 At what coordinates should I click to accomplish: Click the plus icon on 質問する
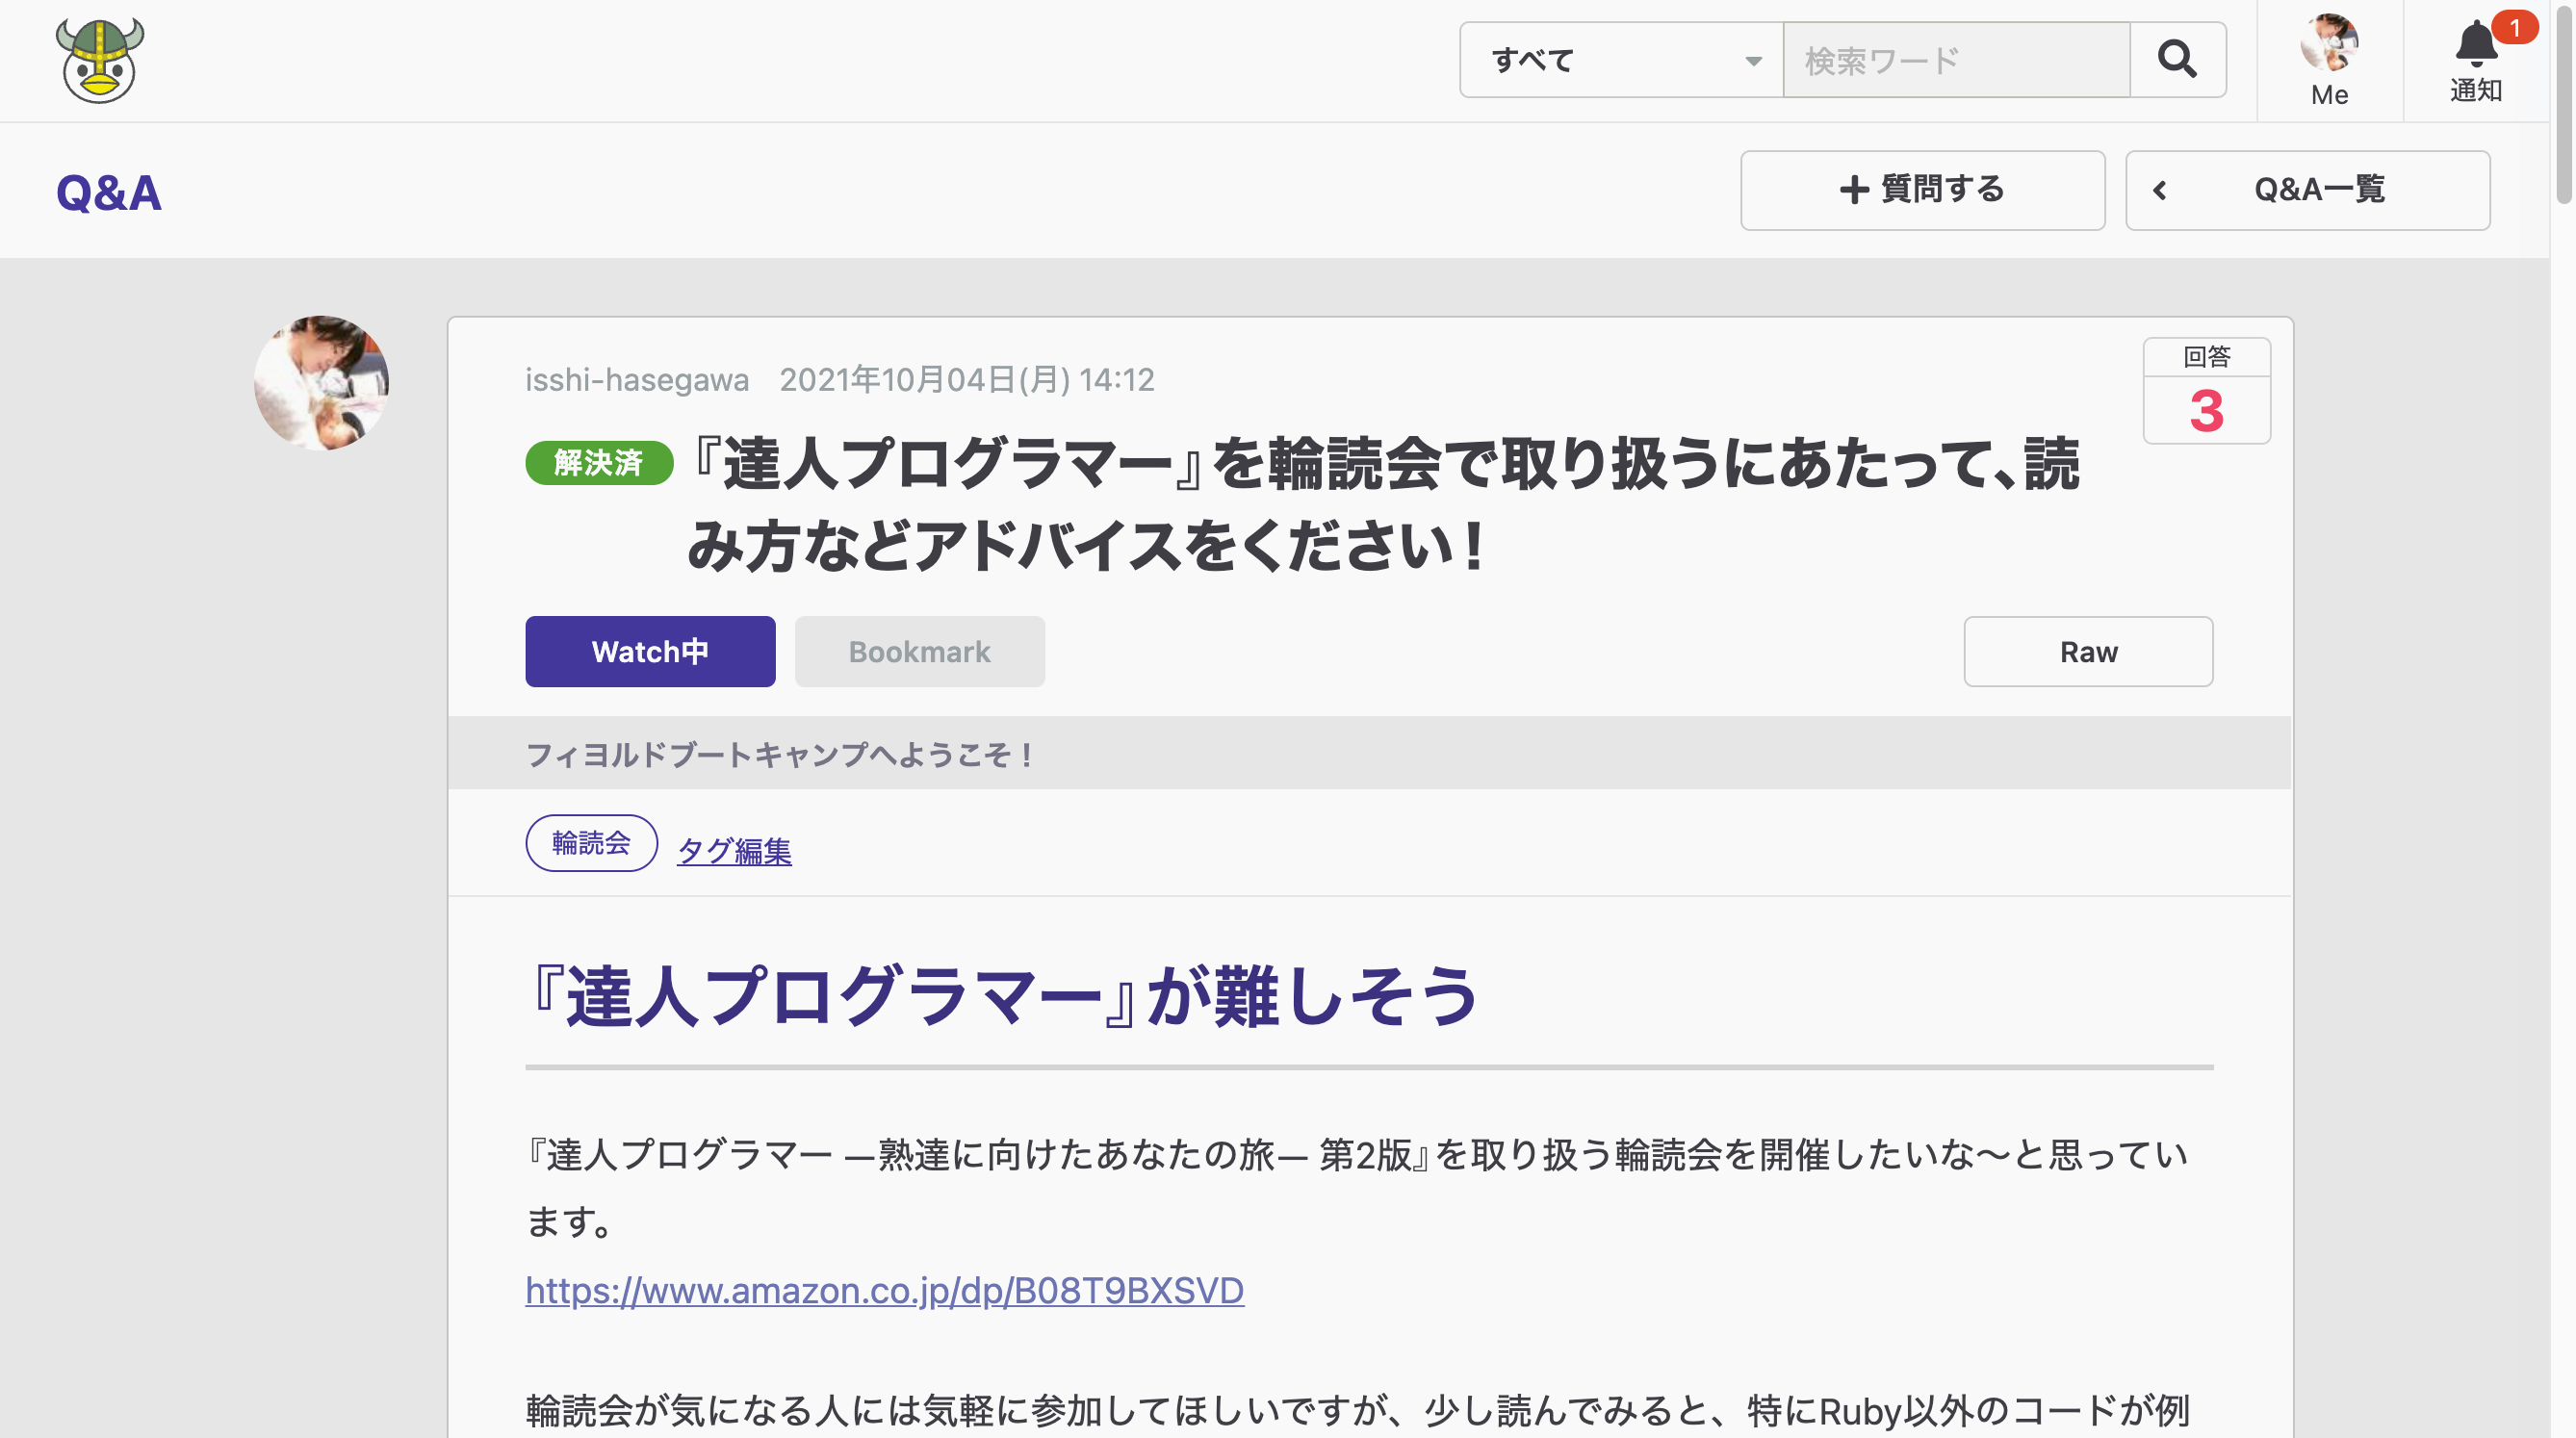1854,190
